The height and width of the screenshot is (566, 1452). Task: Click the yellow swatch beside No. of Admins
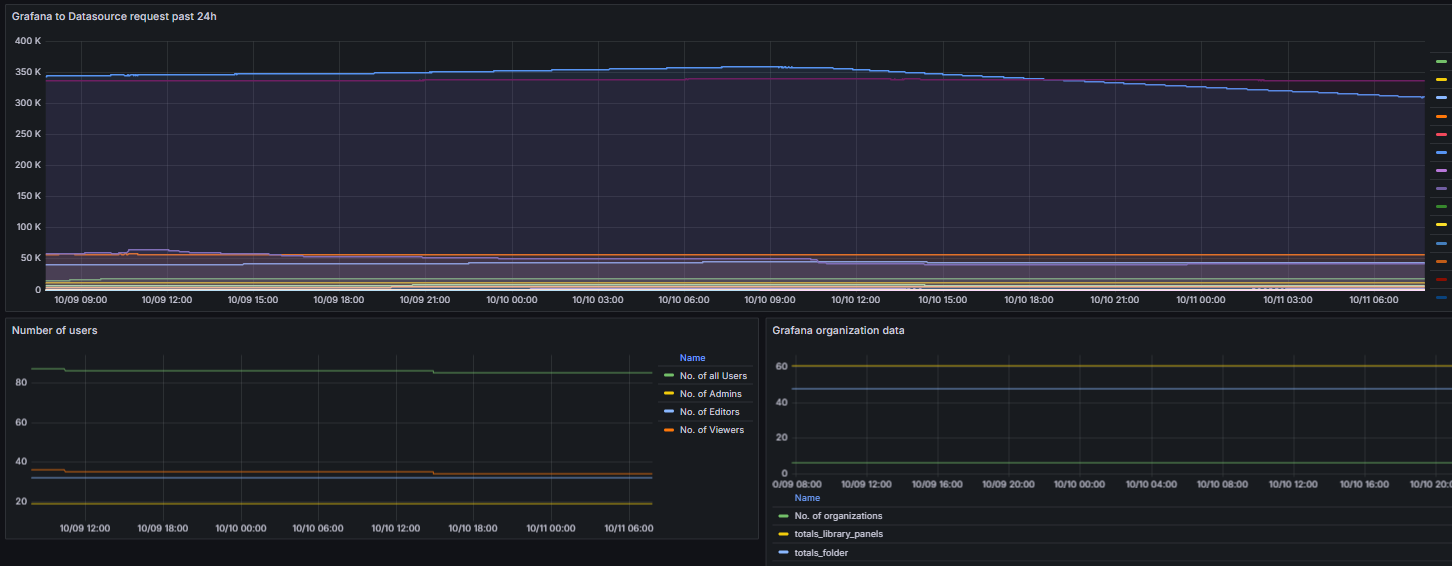tap(669, 394)
